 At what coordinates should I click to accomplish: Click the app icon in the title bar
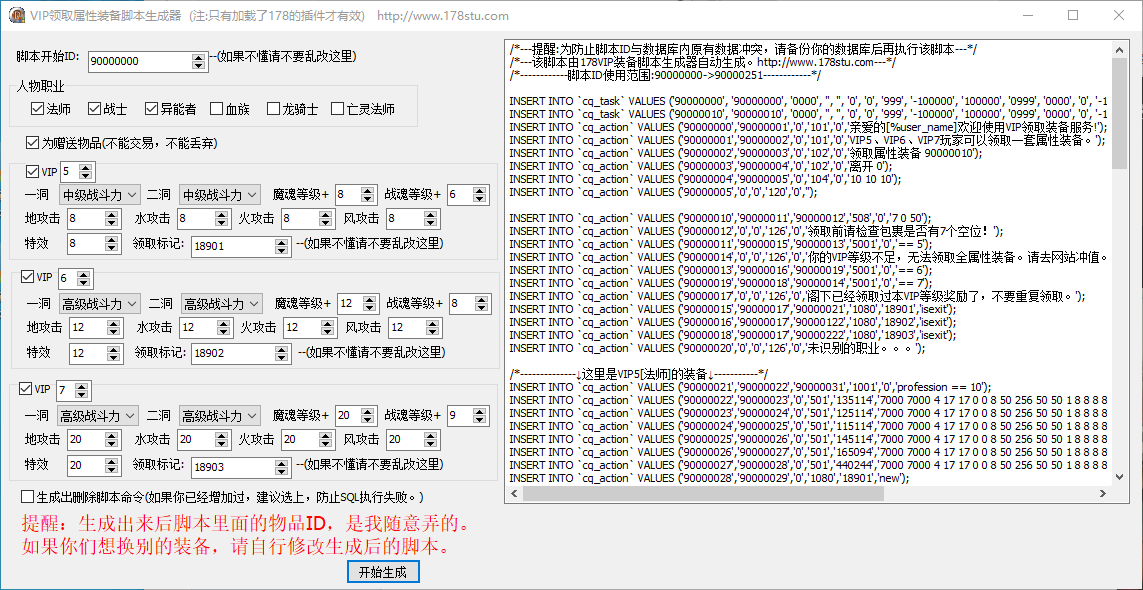tap(15, 16)
